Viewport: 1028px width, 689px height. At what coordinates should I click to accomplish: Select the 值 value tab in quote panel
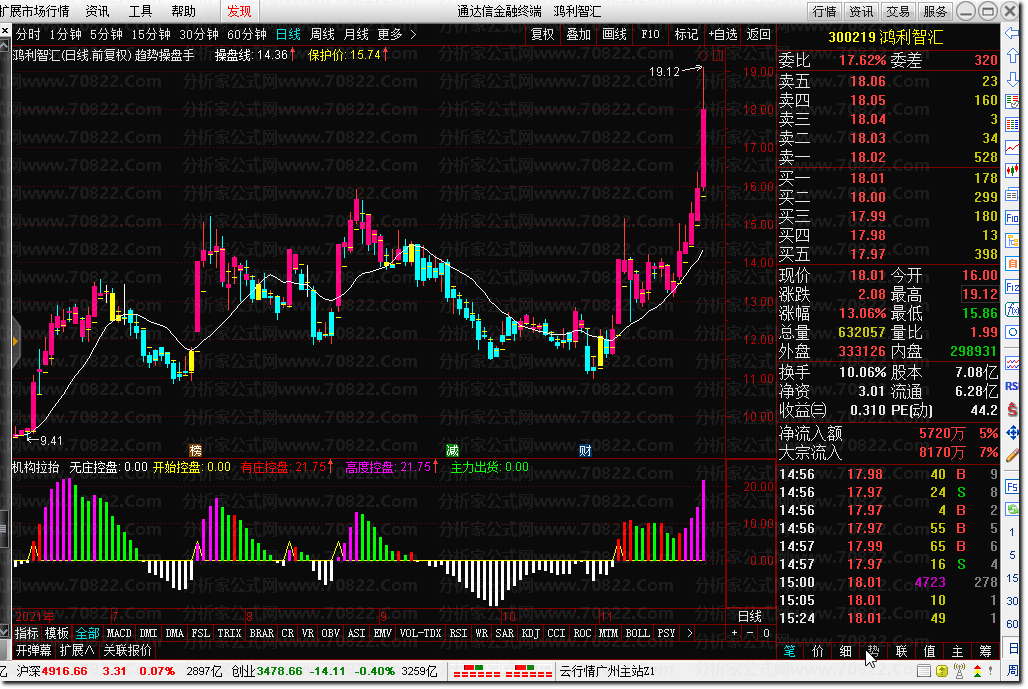click(930, 651)
